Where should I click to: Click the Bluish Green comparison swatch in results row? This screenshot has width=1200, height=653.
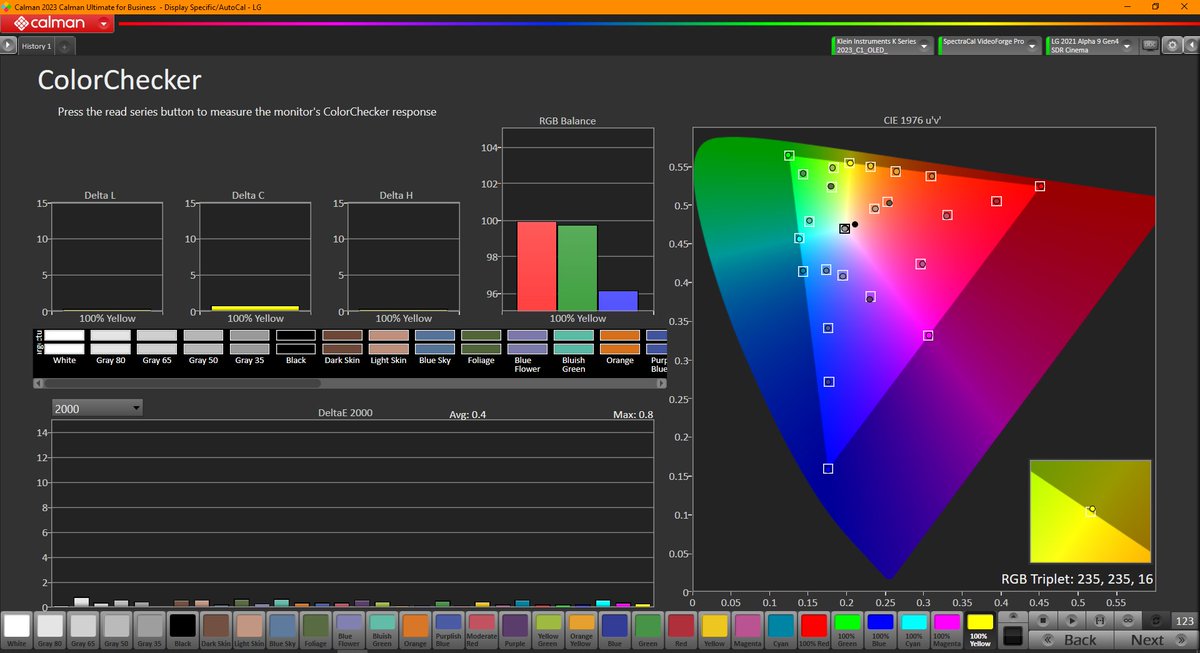(573, 341)
